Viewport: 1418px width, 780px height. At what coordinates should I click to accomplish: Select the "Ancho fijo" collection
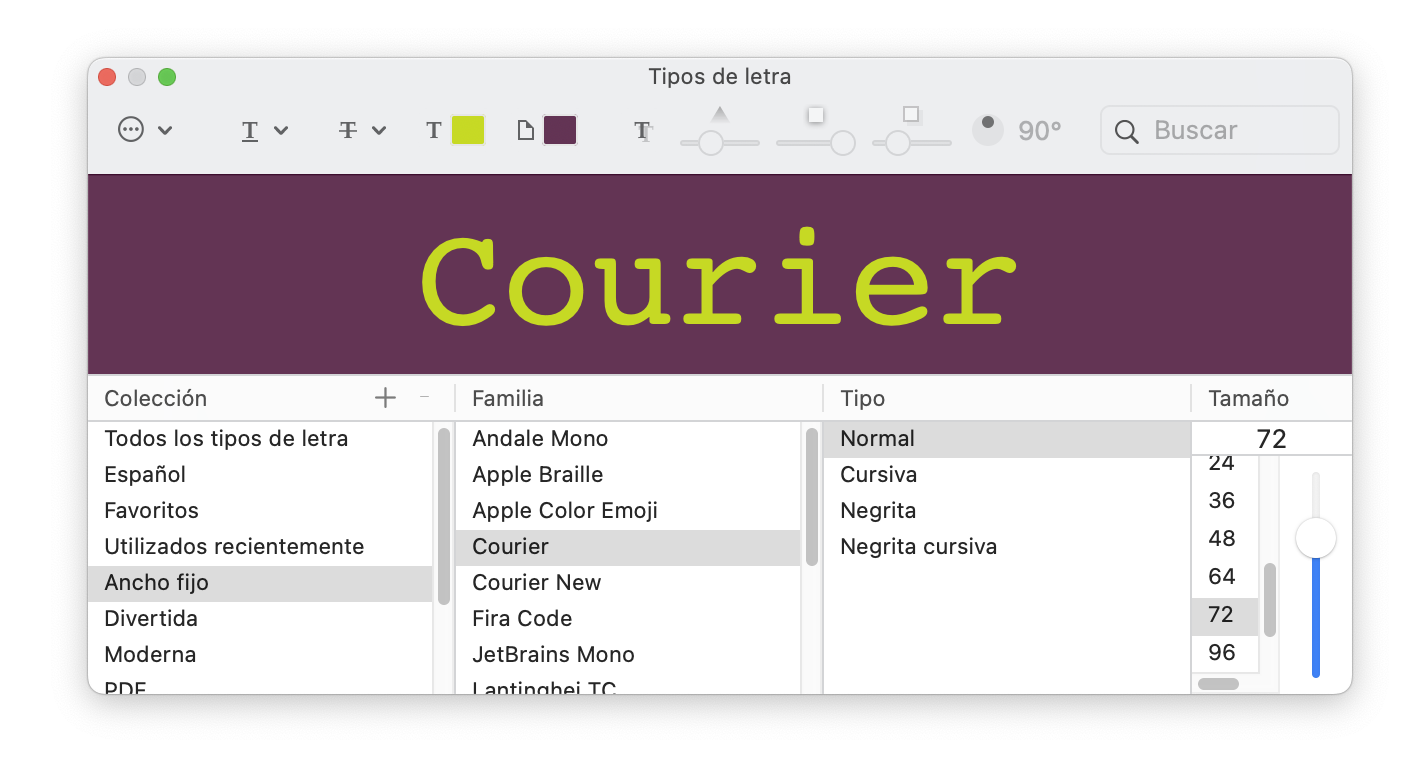point(260,582)
